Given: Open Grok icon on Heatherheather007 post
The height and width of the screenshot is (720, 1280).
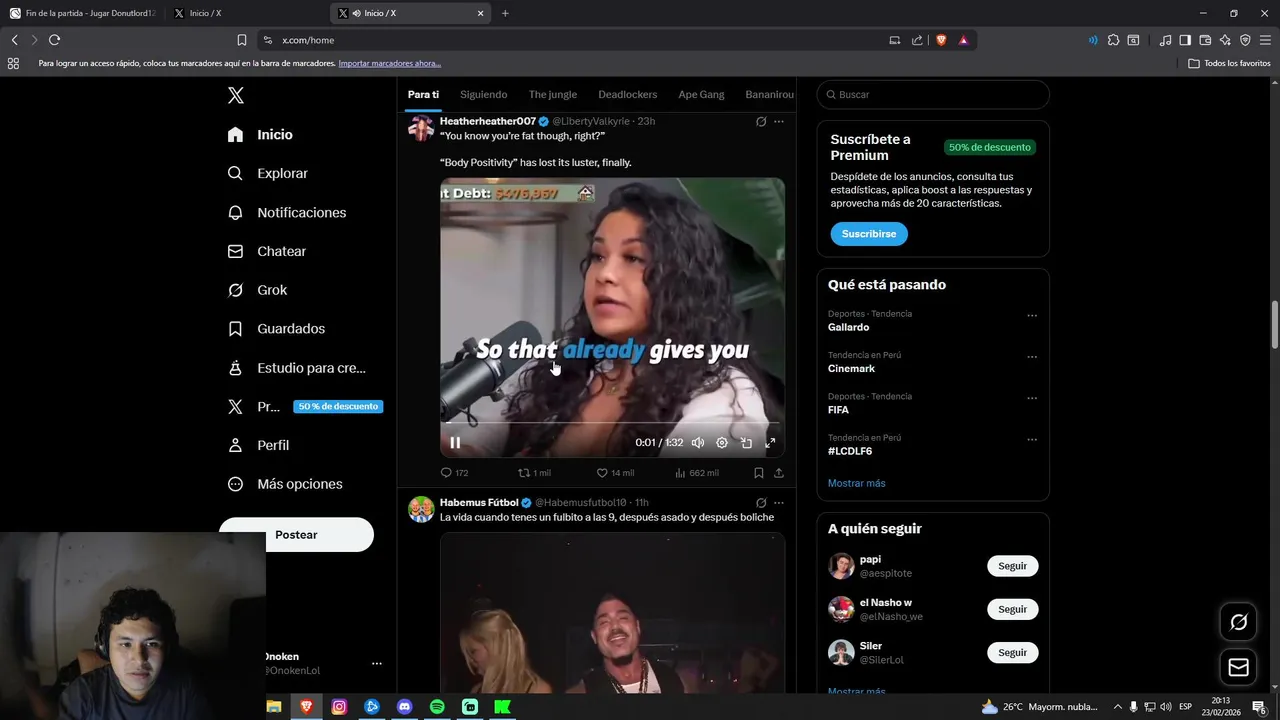Looking at the screenshot, I should (x=761, y=121).
